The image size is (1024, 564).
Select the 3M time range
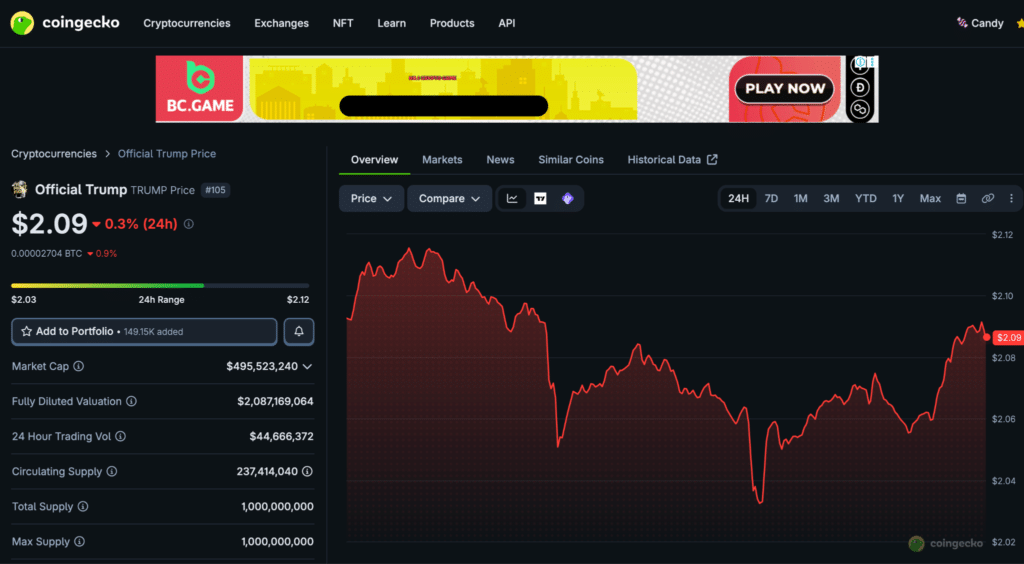click(831, 198)
